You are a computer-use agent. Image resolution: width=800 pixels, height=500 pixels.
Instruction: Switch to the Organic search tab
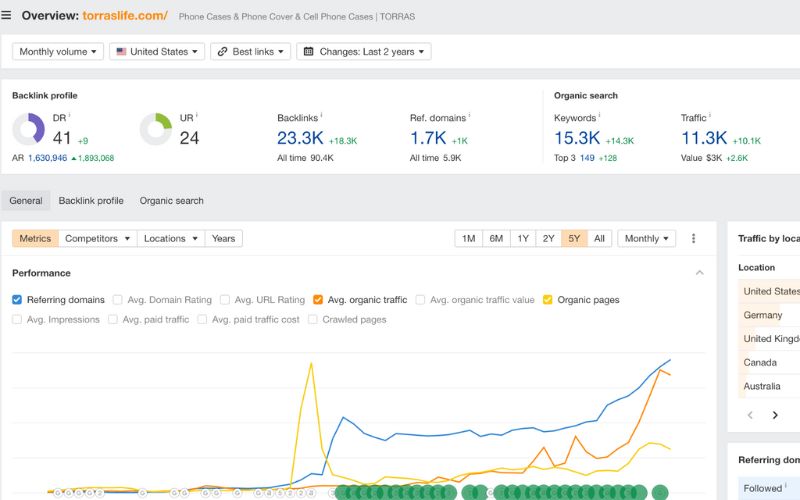[x=171, y=201]
